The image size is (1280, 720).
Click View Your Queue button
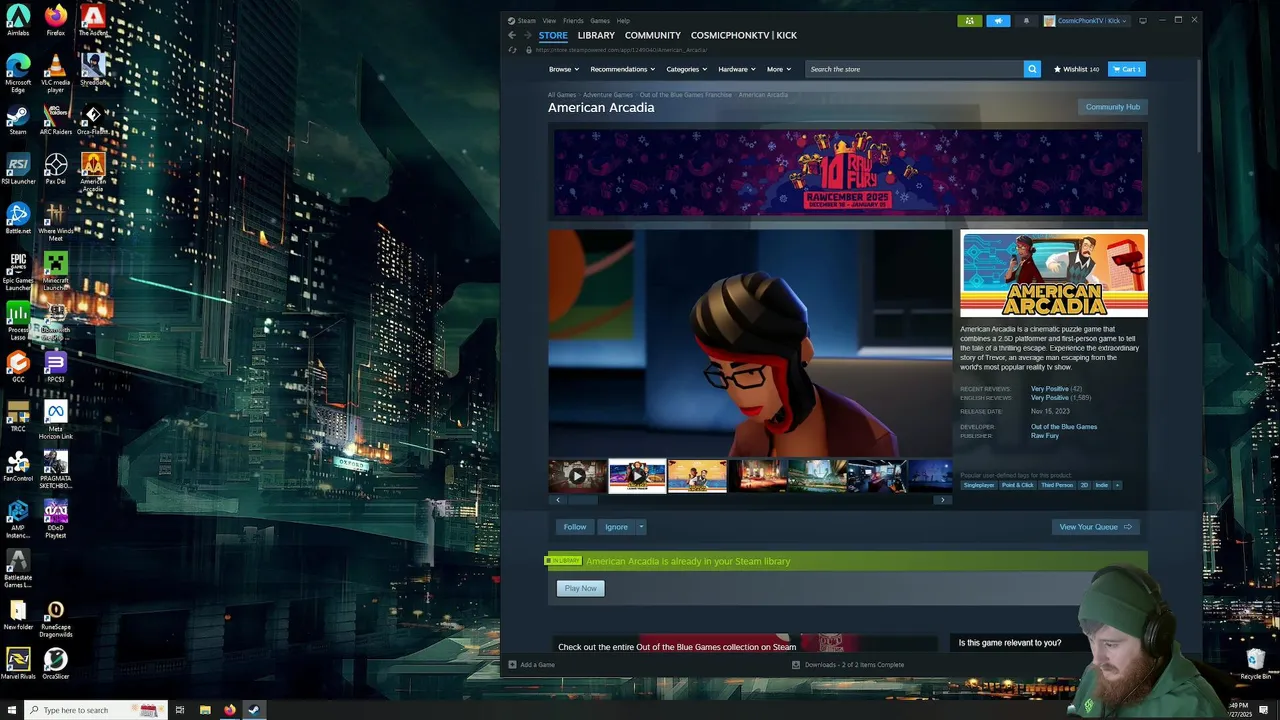[x=1095, y=527]
